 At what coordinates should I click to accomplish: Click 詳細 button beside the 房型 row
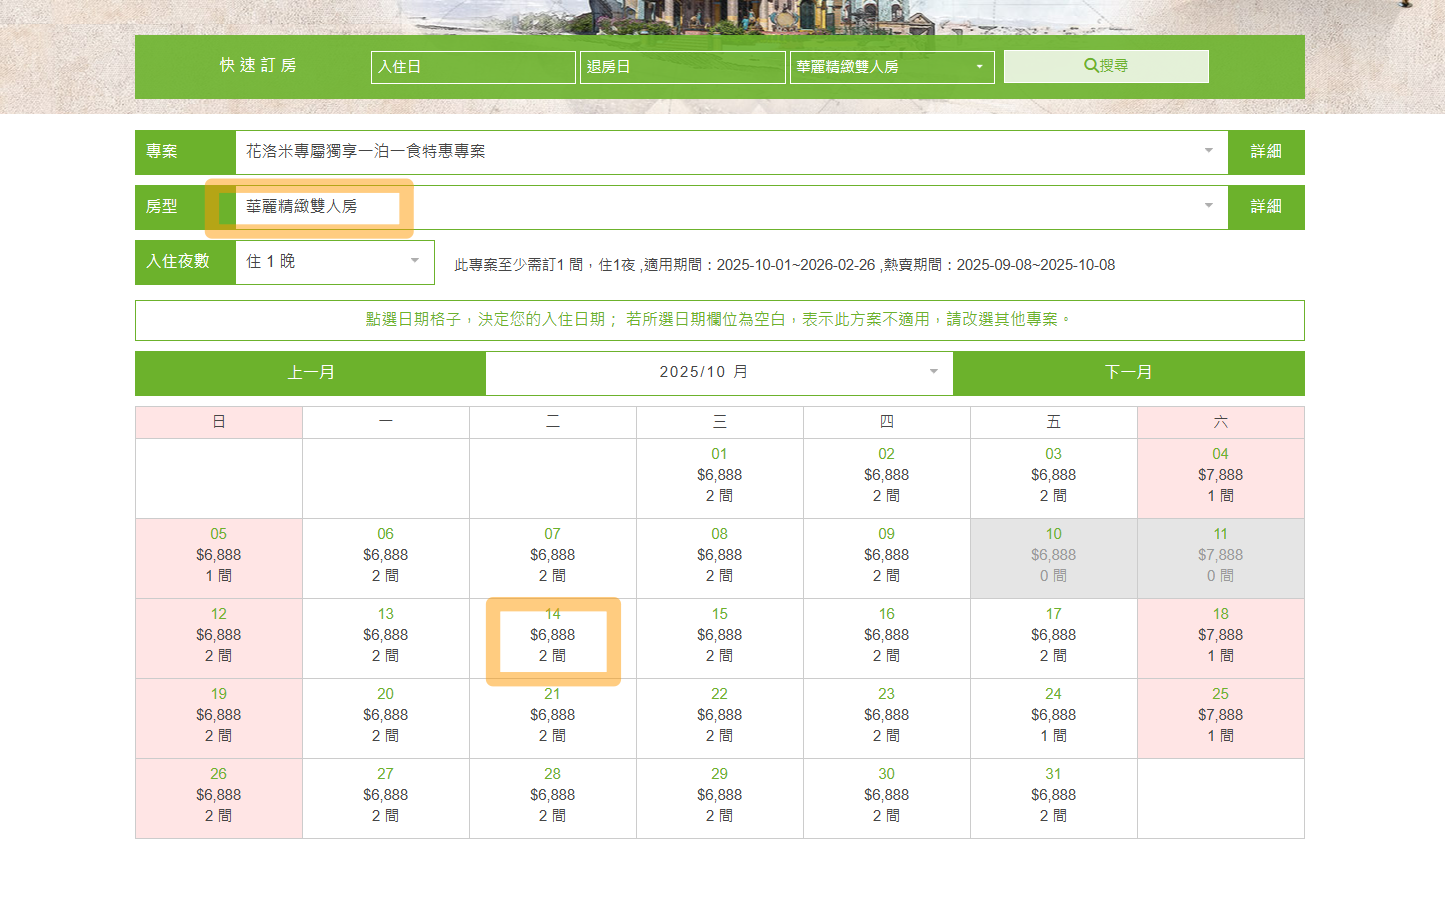pos(1265,207)
